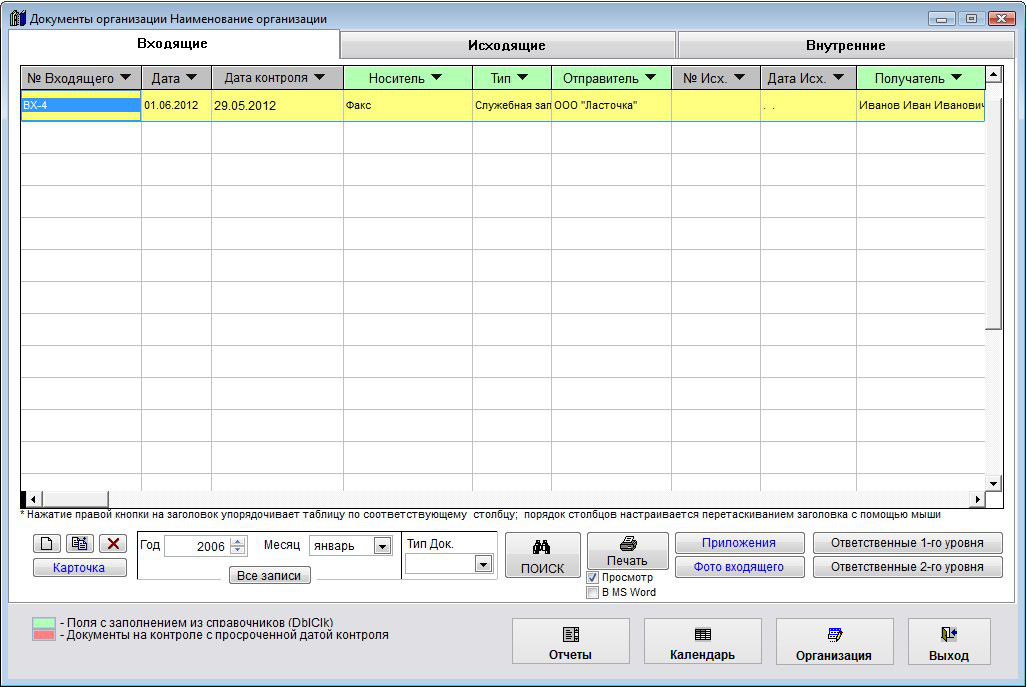Click the Все записи button
Viewport: 1027px width, 687px height.
[x=269, y=575]
